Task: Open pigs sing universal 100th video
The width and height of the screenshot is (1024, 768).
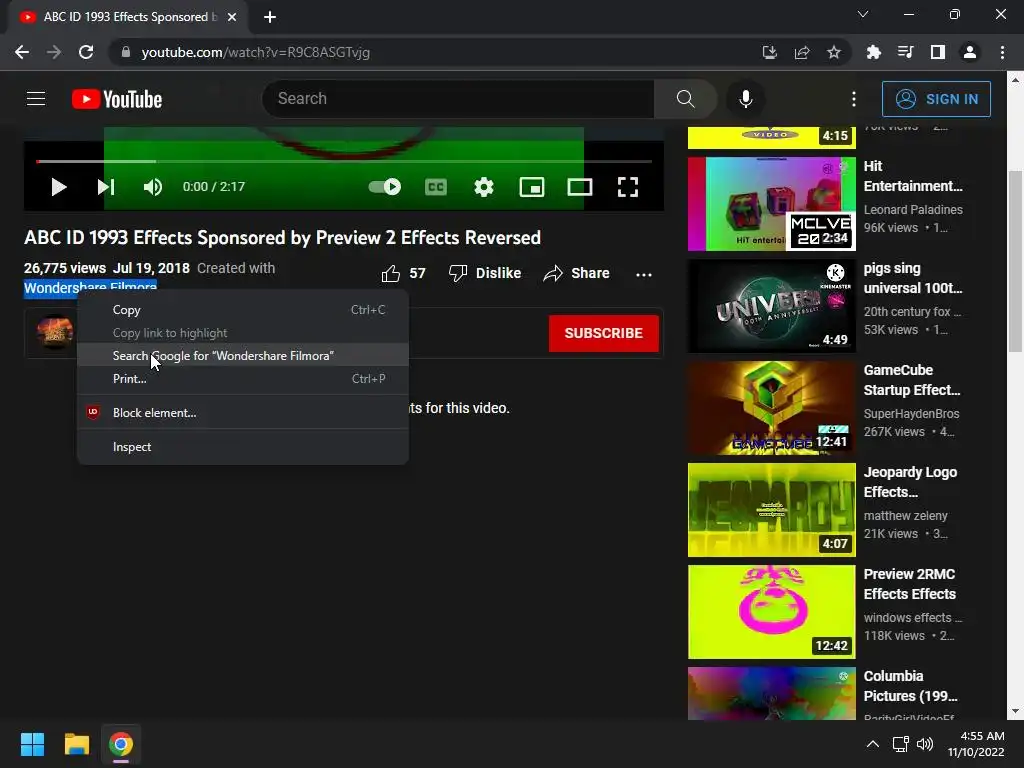Action: point(772,306)
